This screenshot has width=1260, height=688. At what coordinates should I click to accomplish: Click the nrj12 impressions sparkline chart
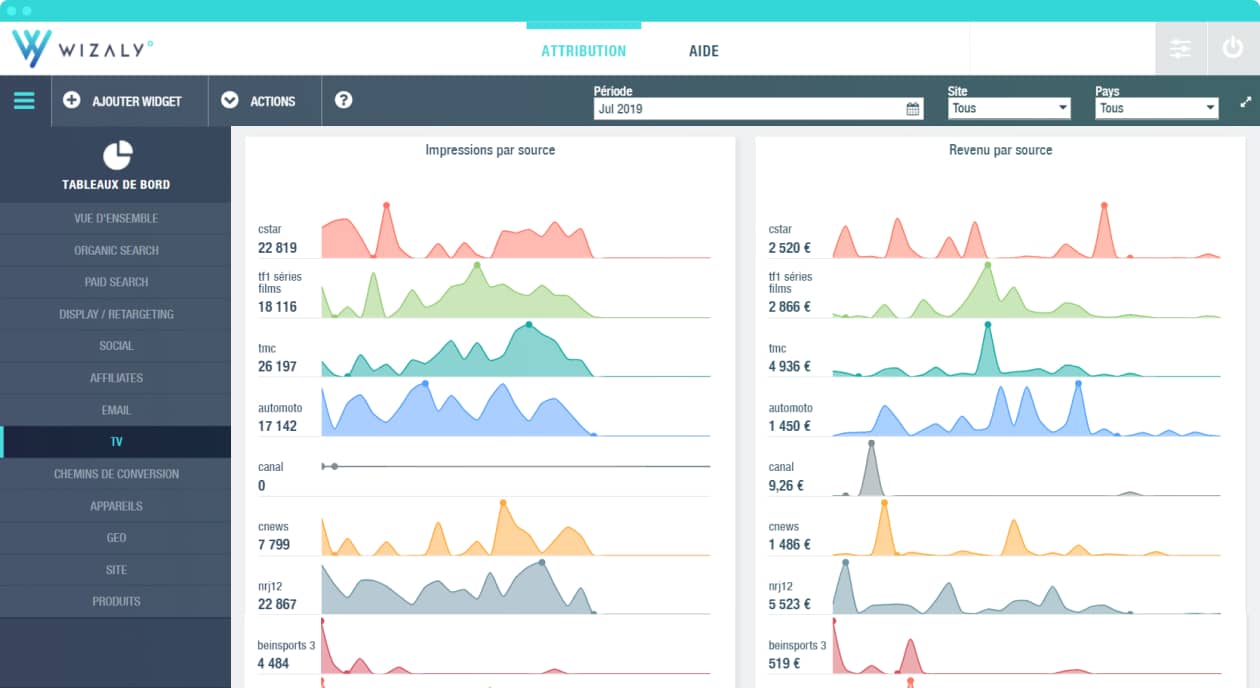[x=516, y=588]
